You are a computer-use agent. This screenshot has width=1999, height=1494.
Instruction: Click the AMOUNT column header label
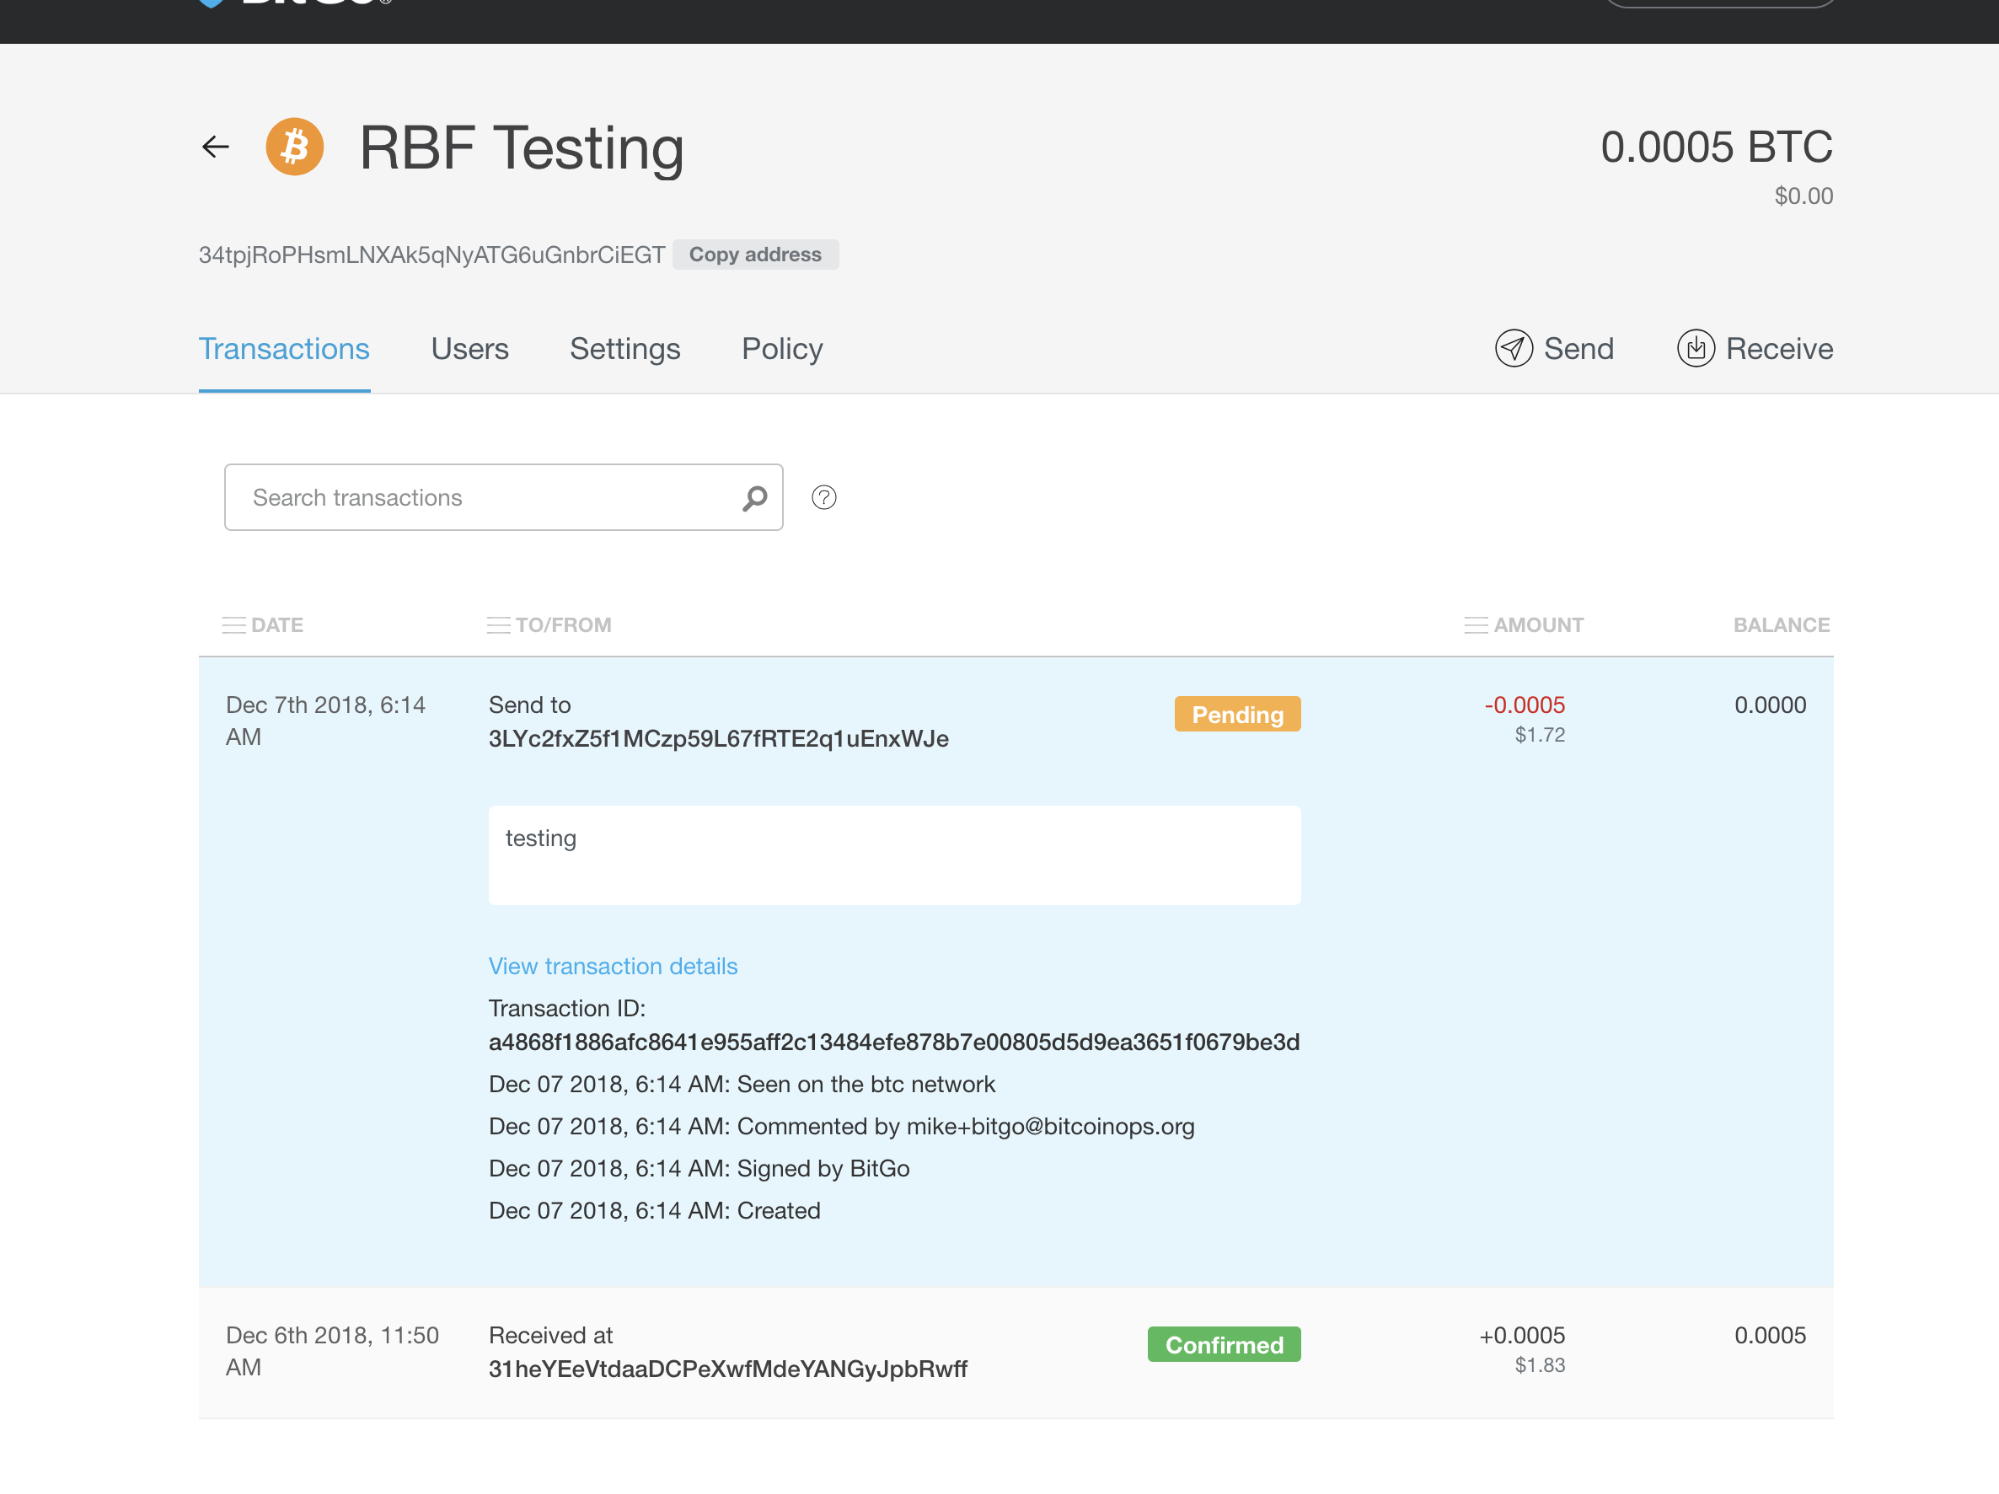point(1539,625)
